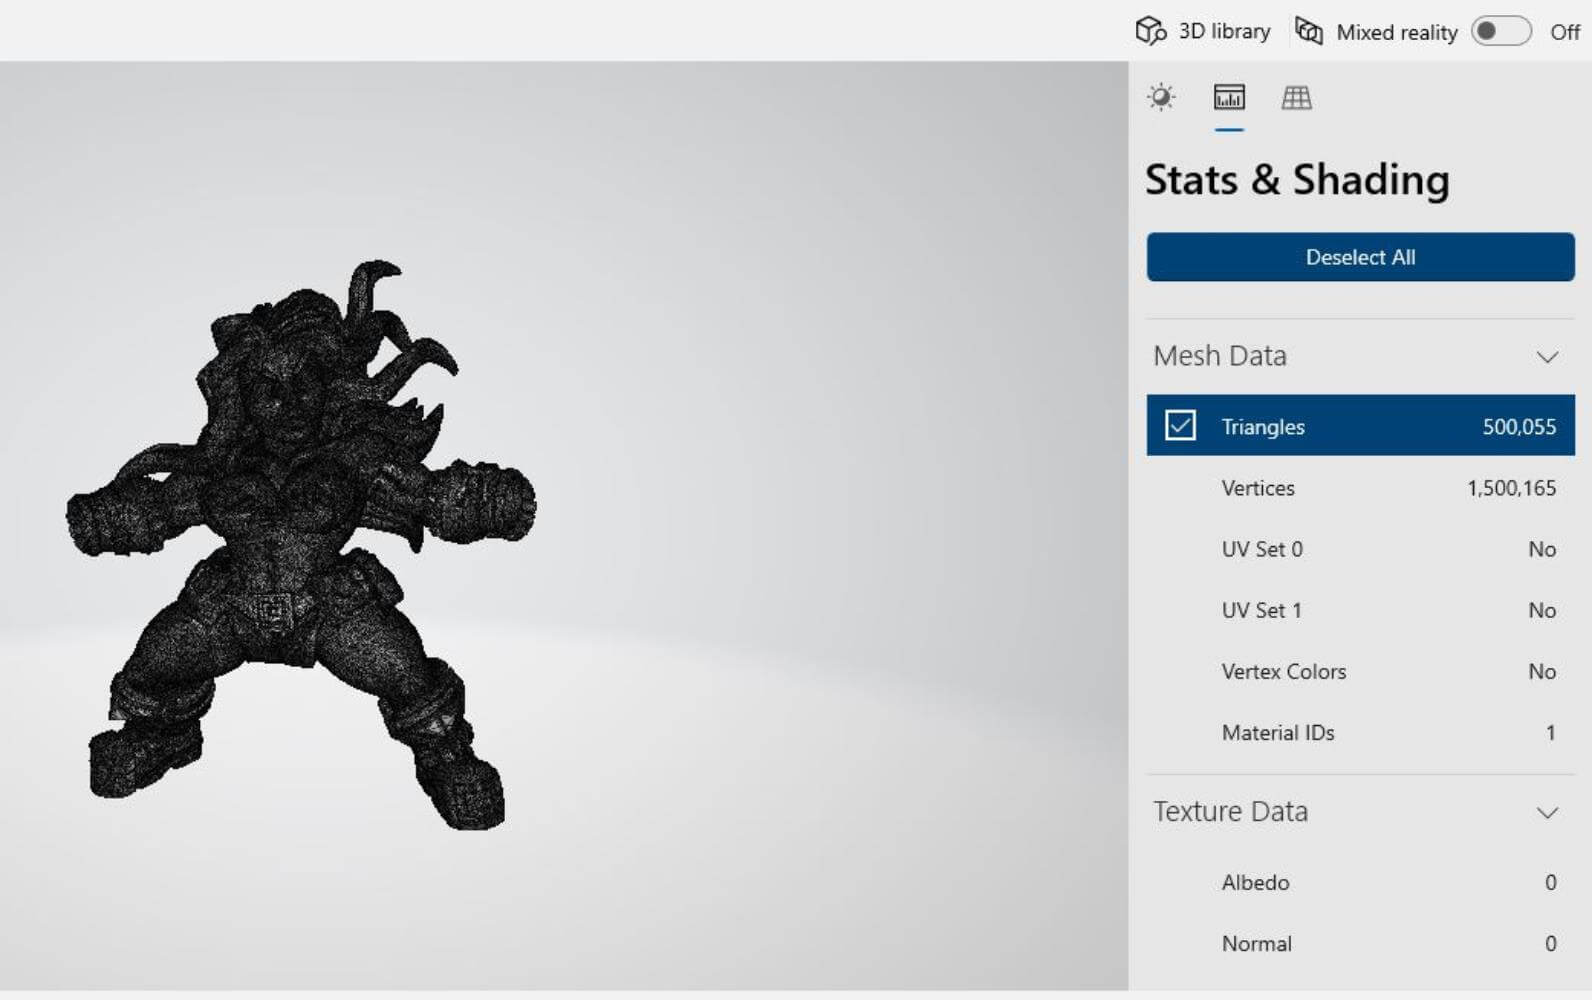Collapse the Mesh Data section chevron
Viewport: 1592px width, 1000px height.
[x=1547, y=357]
